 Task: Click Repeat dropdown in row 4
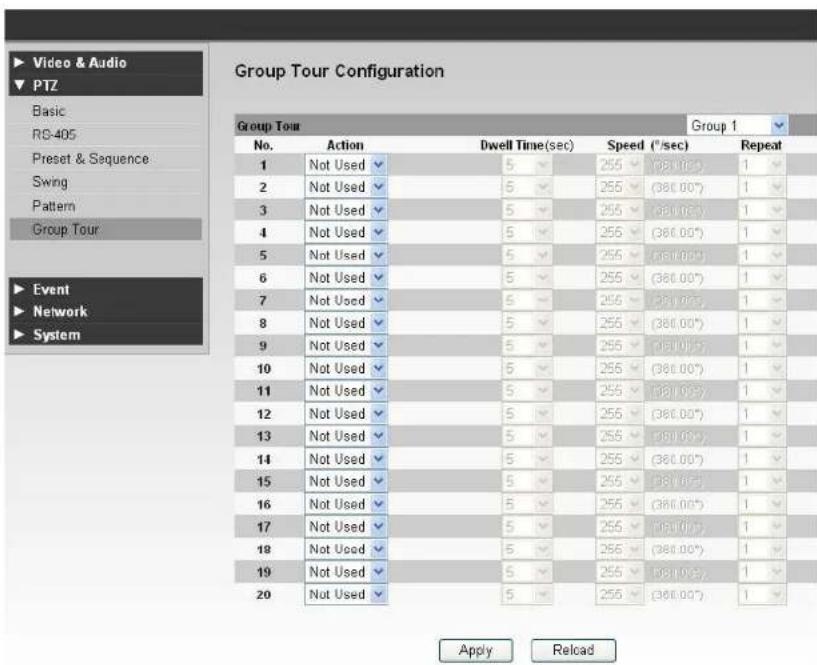(762, 232)
